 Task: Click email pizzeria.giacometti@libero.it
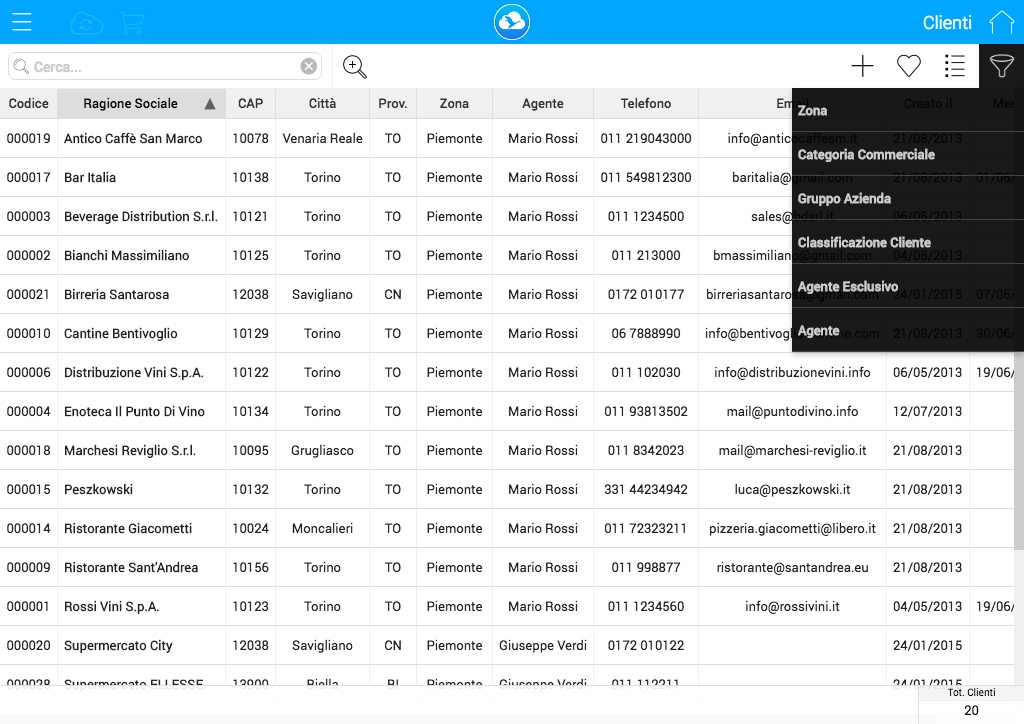(792, 529)
